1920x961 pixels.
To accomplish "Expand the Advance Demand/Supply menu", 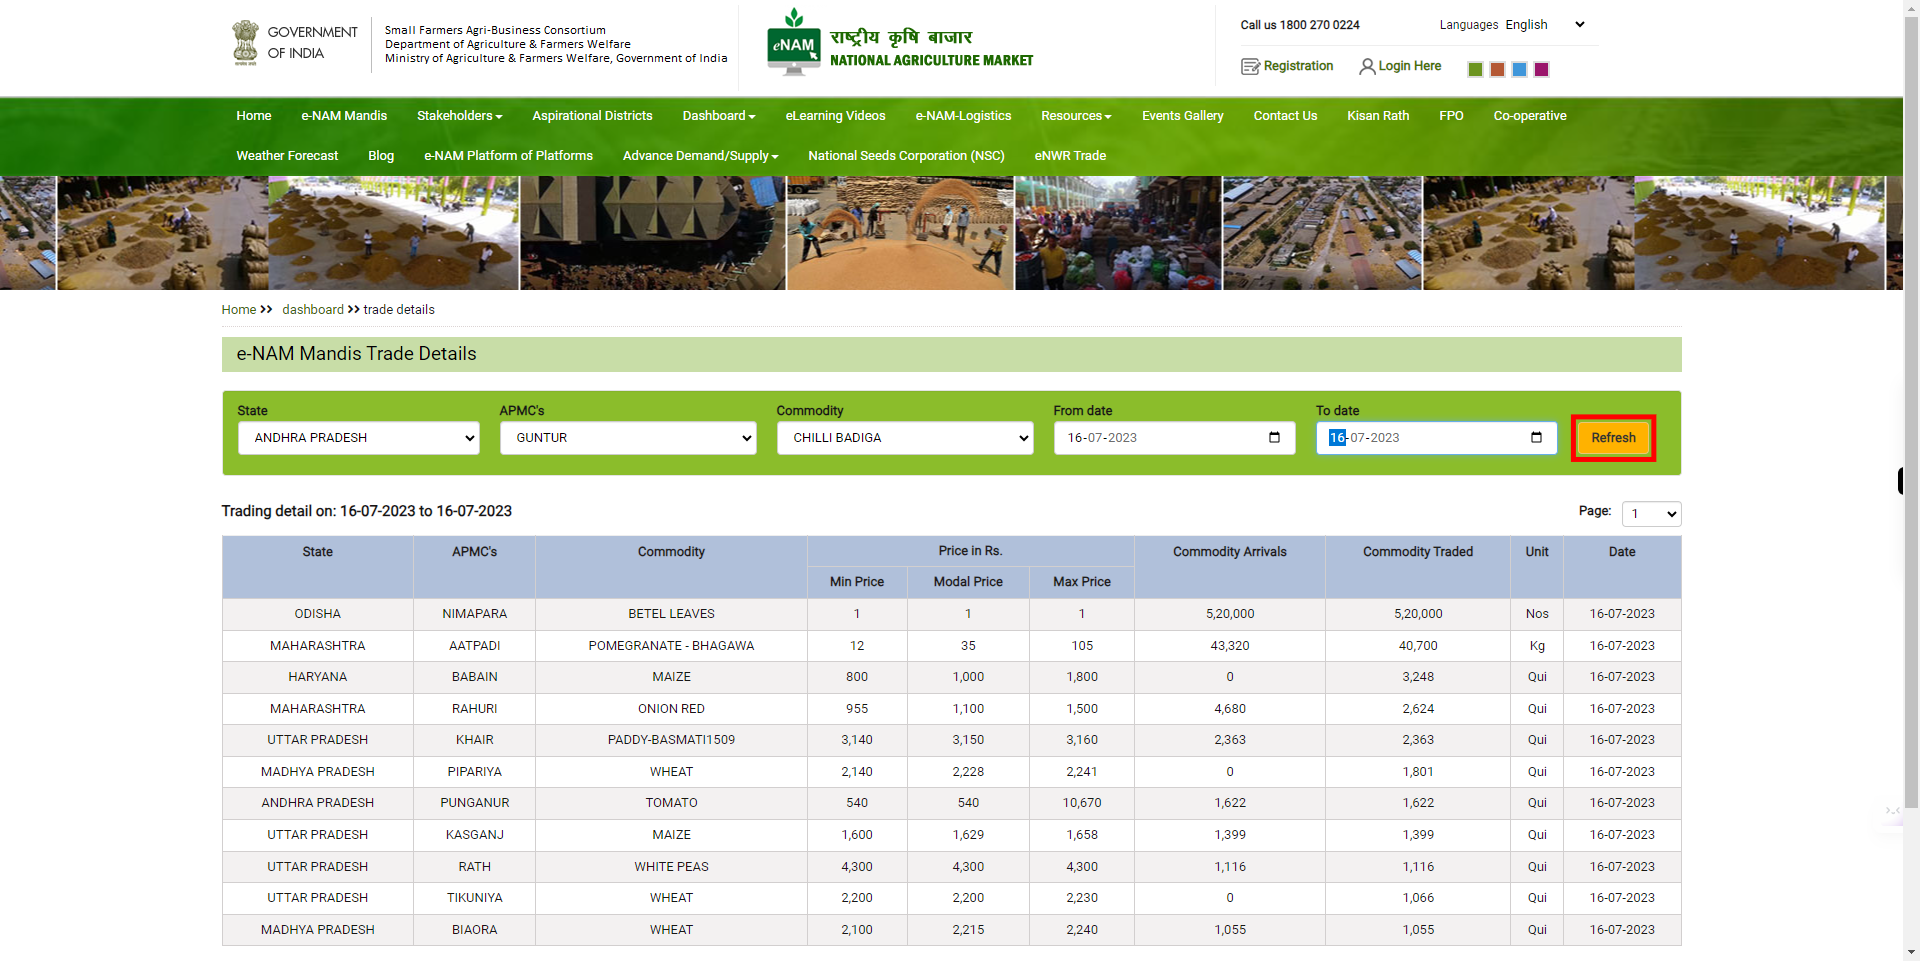I will click(x=700, y=156).
